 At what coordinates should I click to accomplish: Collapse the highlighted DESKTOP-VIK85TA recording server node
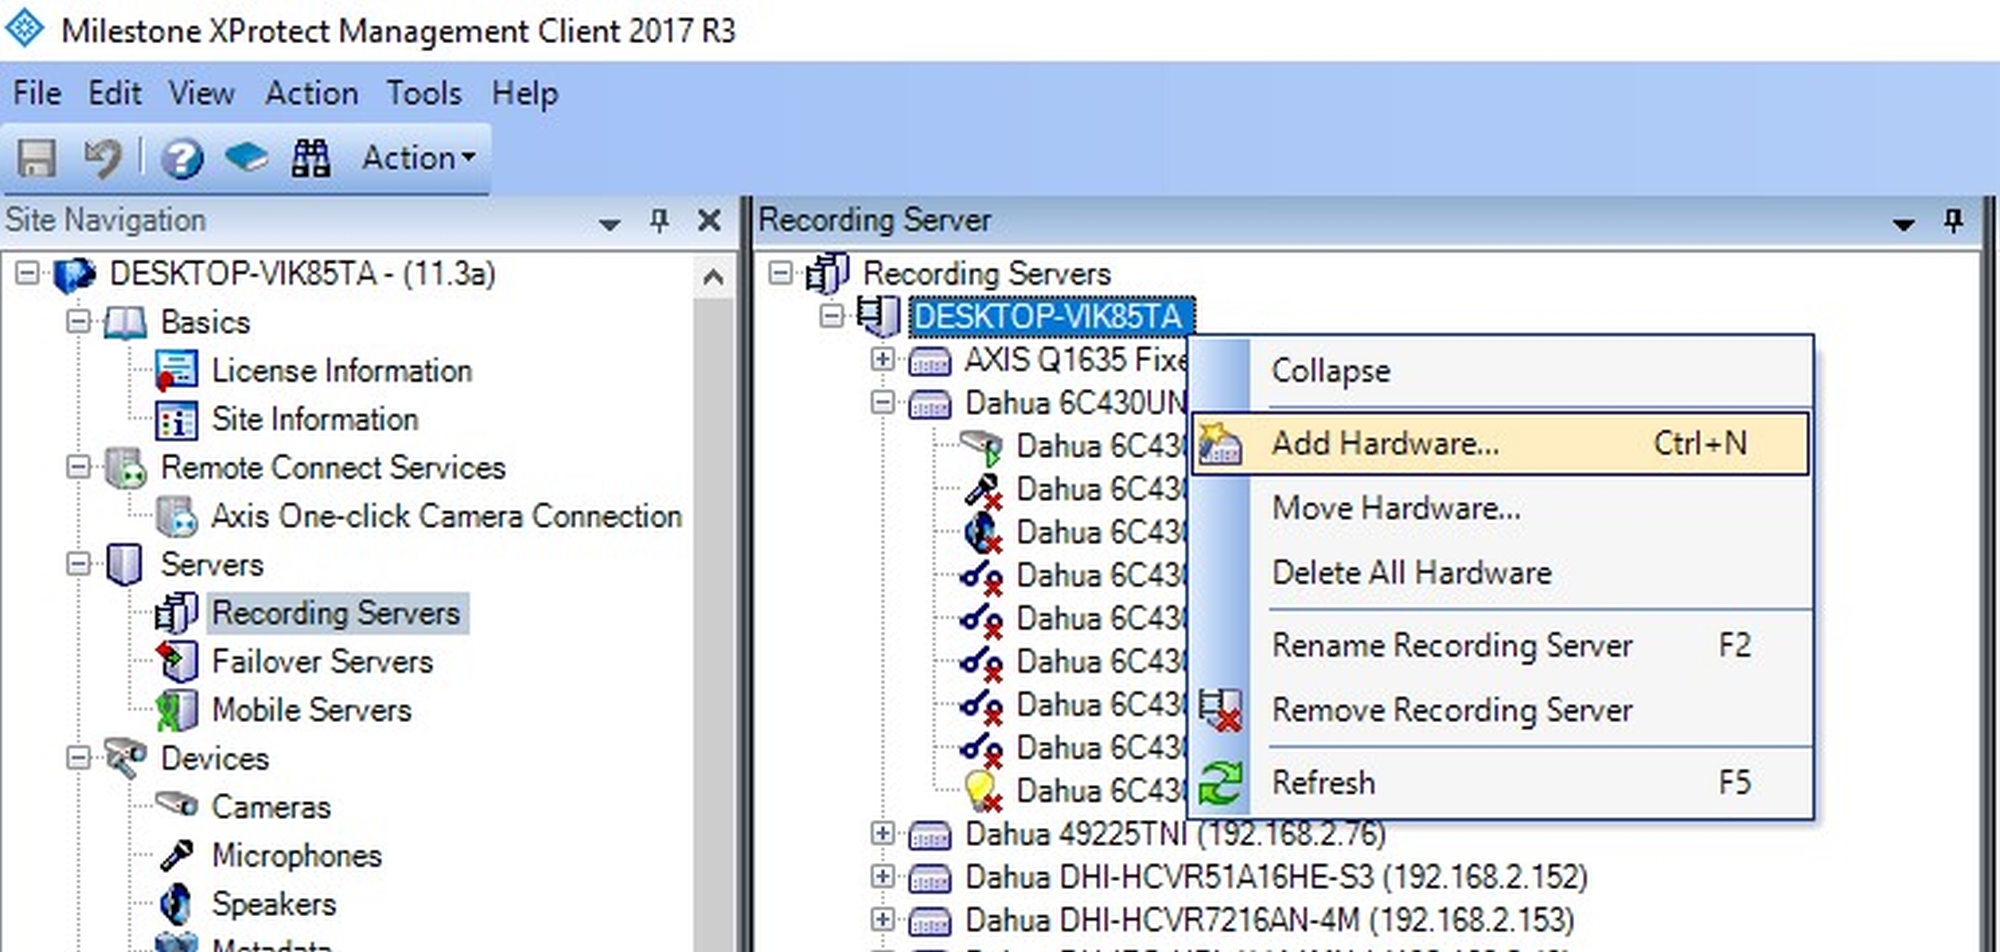click(x=831, y=316)
